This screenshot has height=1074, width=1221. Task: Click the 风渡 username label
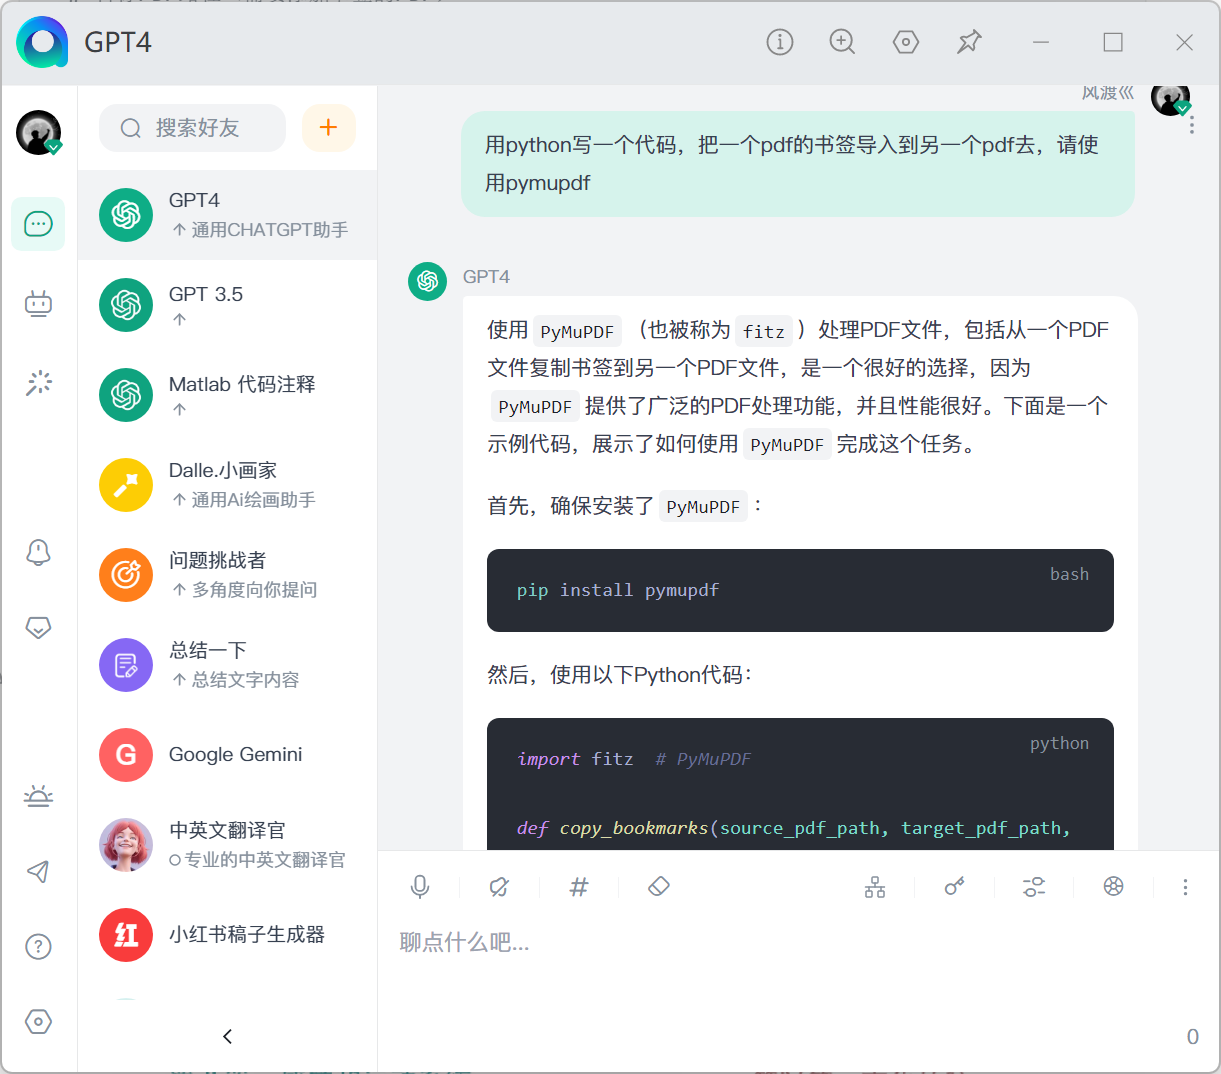click(1108, 93)
